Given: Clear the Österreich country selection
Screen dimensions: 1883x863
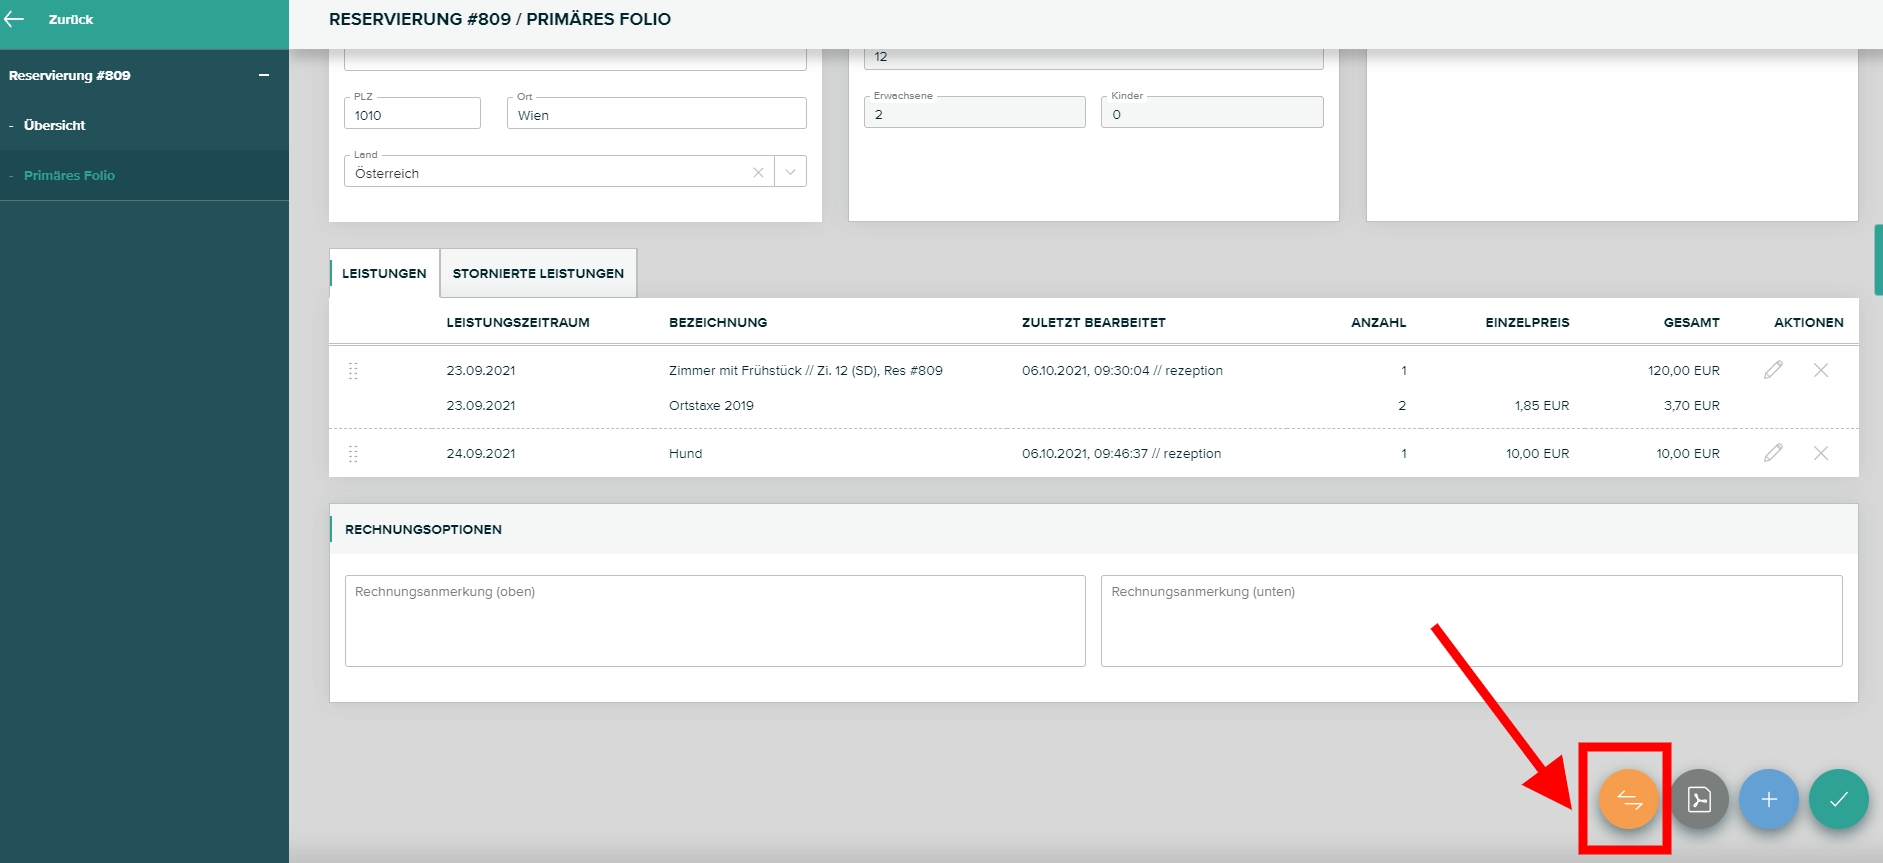Looking at the screenshot, I should click(758, 173).
